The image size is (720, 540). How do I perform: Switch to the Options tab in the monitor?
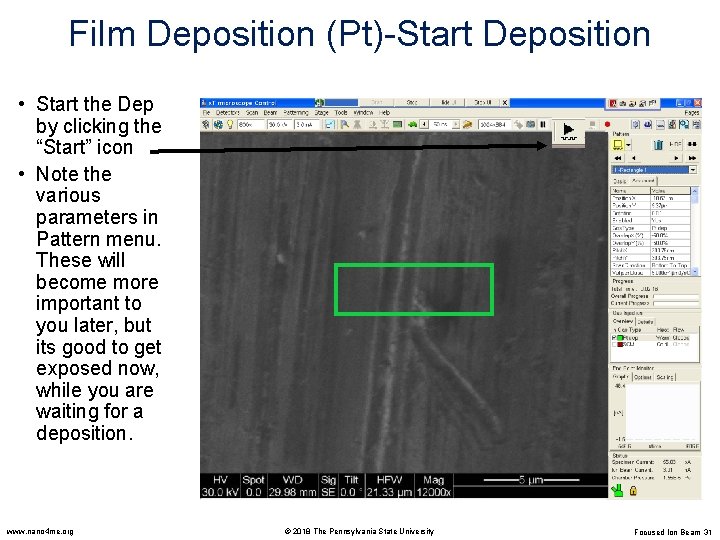tap(643, 377)
